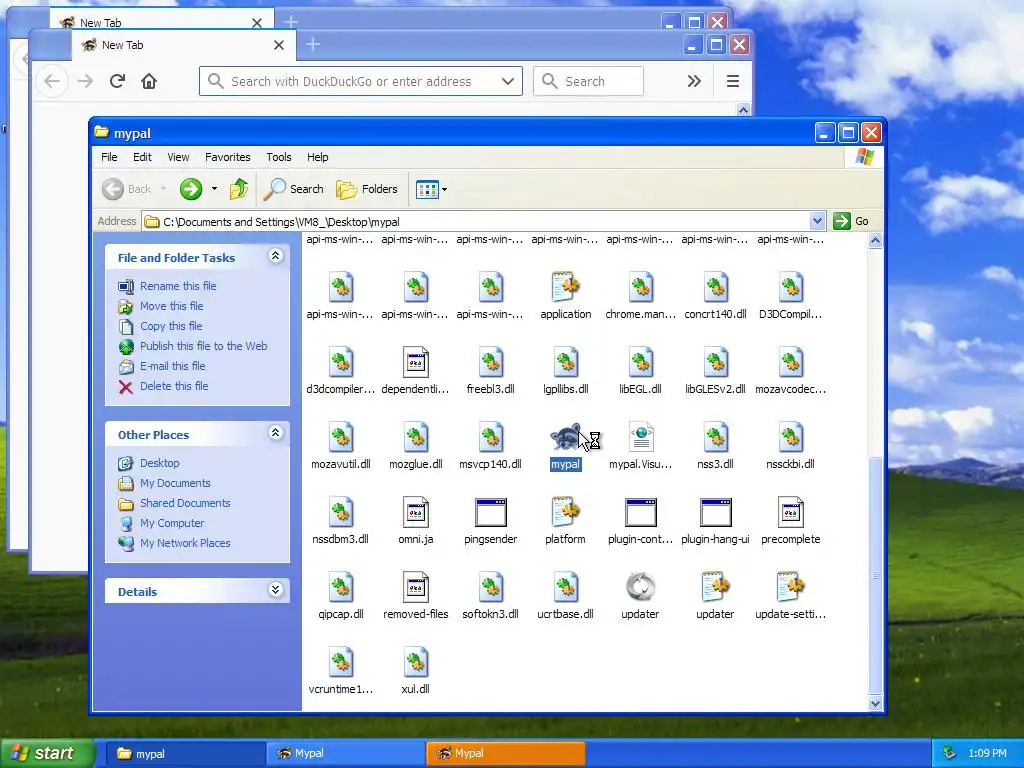The height and width of the screenshot is (768, 1024).
Task: Click the Mypal Search box
Action: tap(588, 82)
